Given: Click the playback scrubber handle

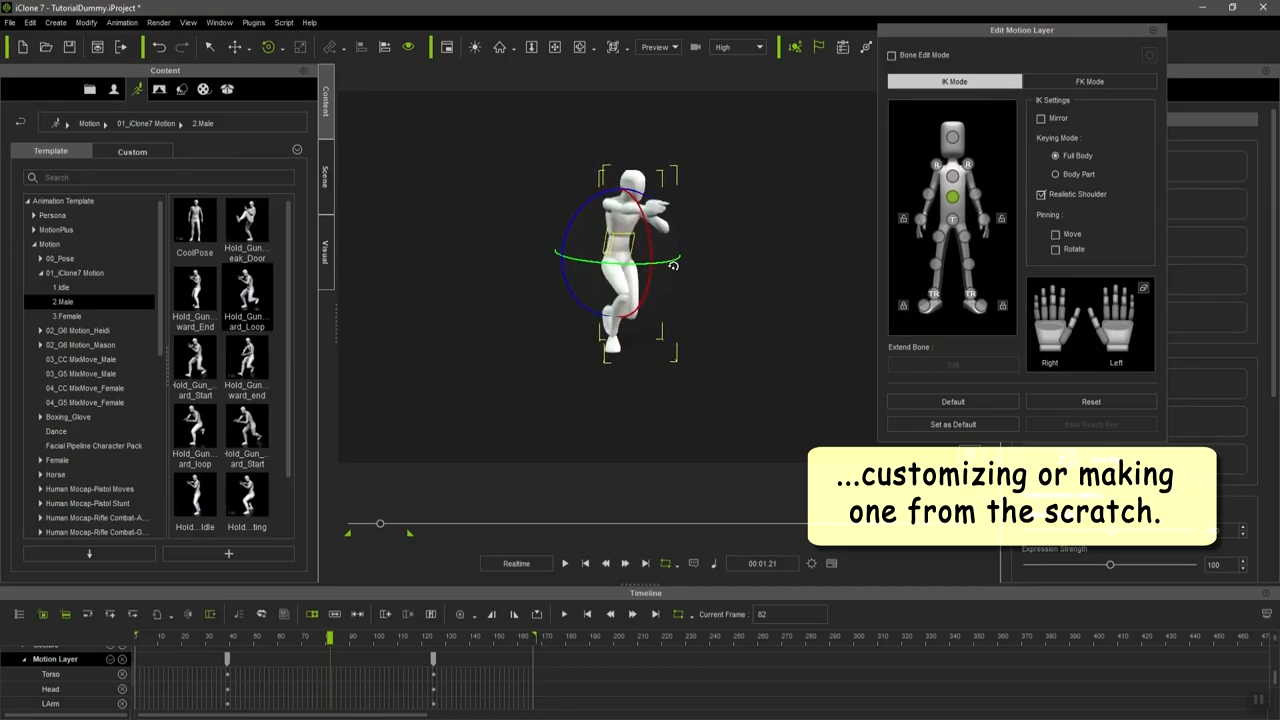Looking at the screenshot, I should [x=380, y=523].
